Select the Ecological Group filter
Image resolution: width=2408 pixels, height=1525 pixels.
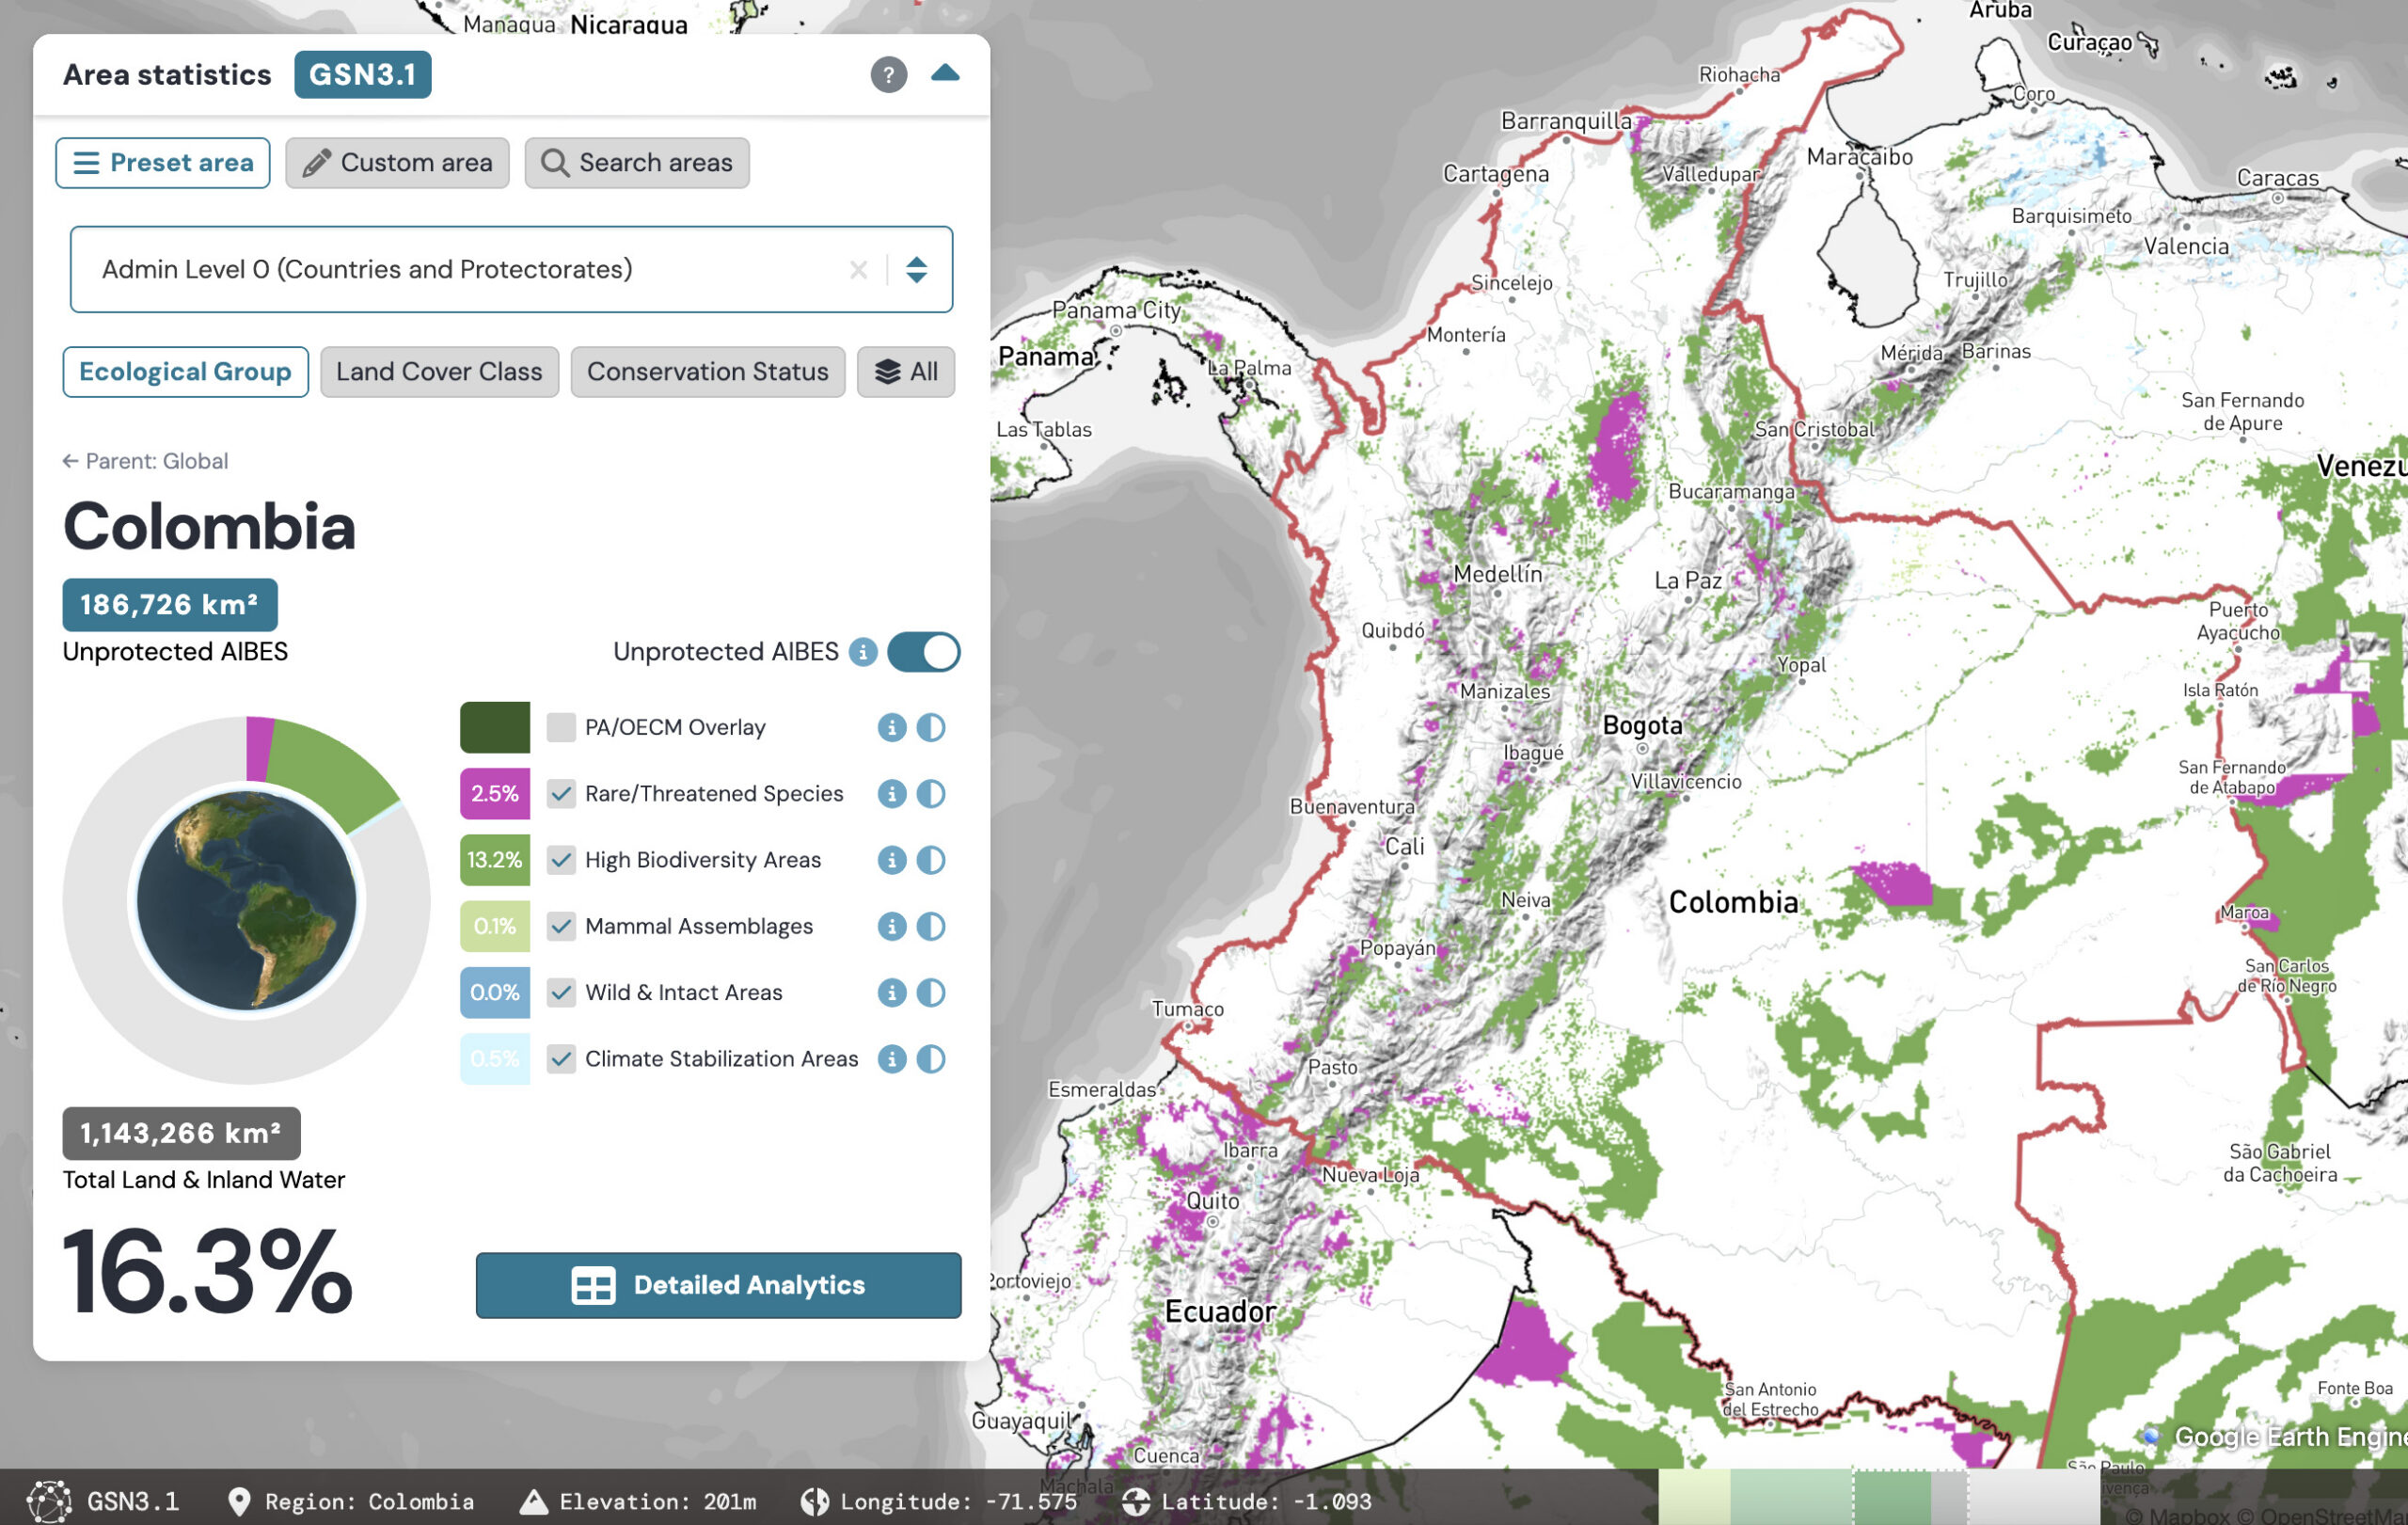point(185,372)
